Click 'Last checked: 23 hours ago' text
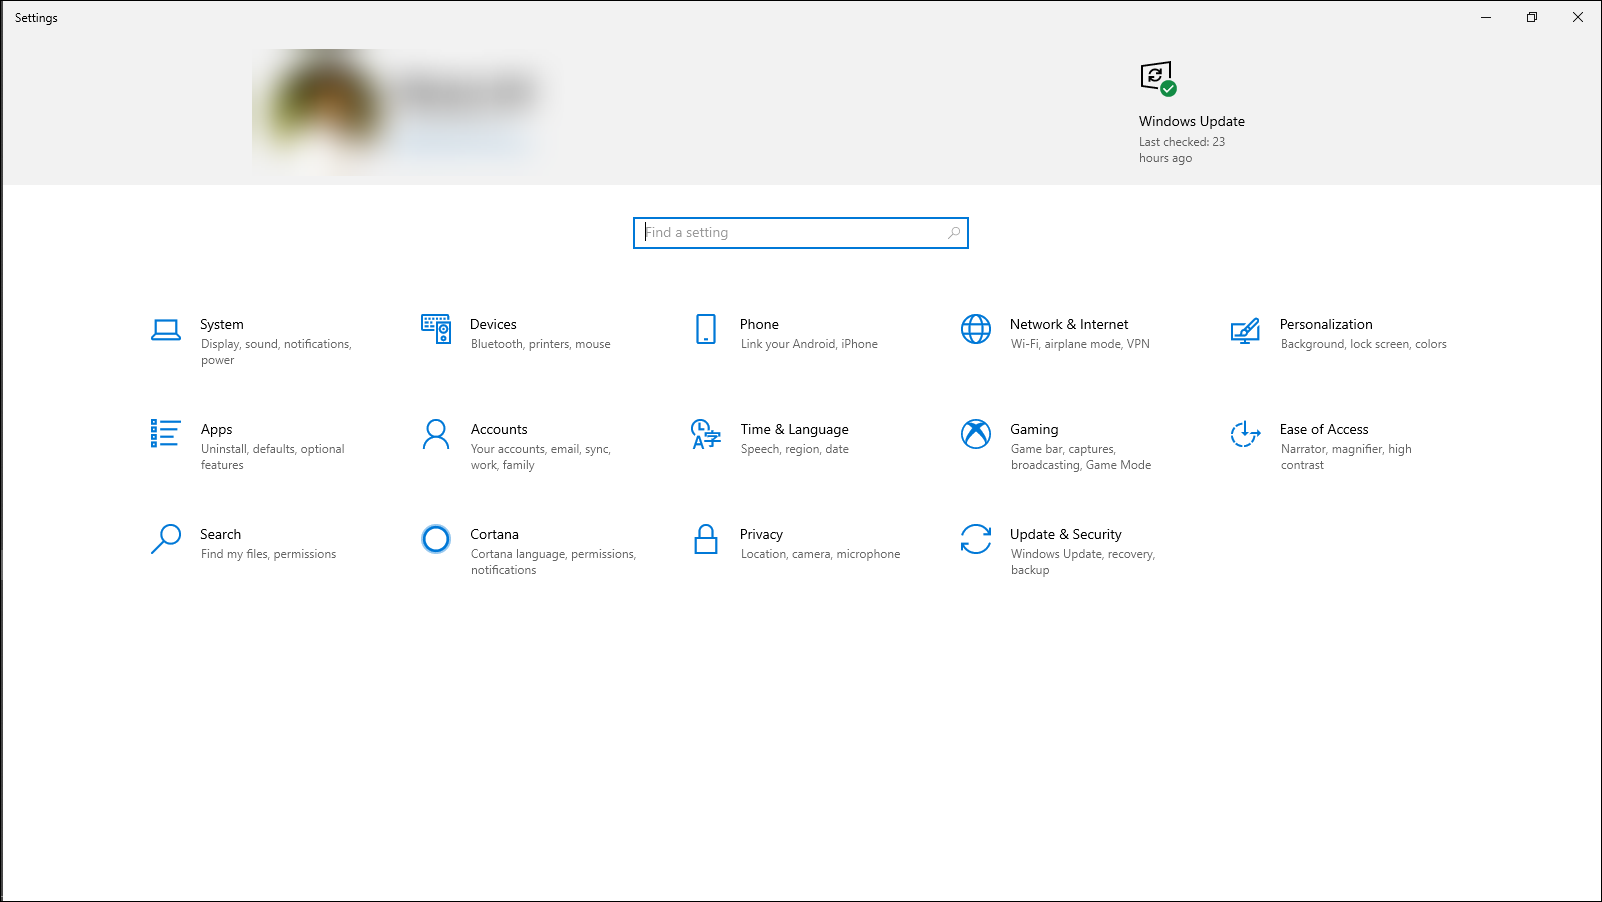The height and width of the screenshot is (902, 1602). [x=1182, y=150]
